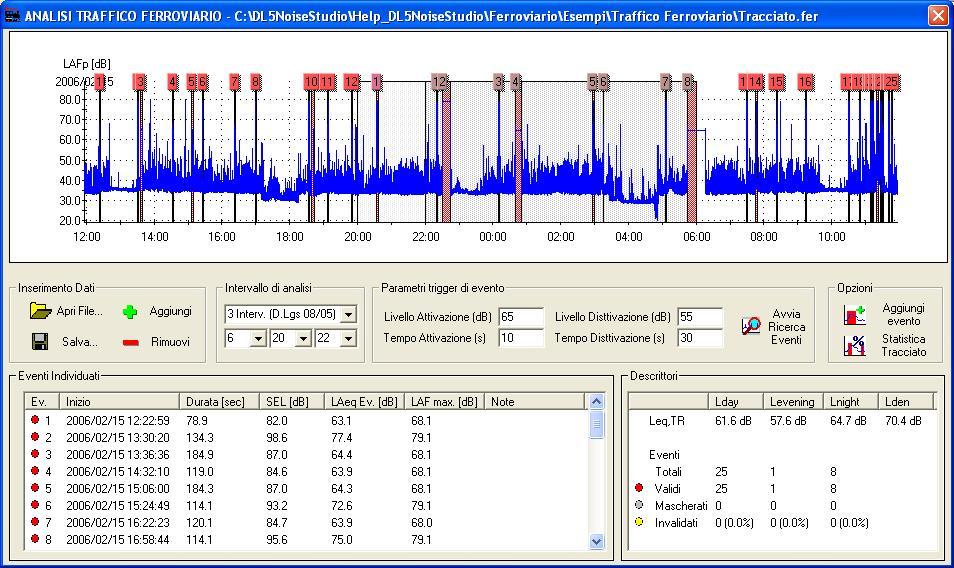Open the 3 Interv. (D.Lgs 08/05) dropdown
The width and height of the screenshot is (954, 568).
(x=348, y=314)
